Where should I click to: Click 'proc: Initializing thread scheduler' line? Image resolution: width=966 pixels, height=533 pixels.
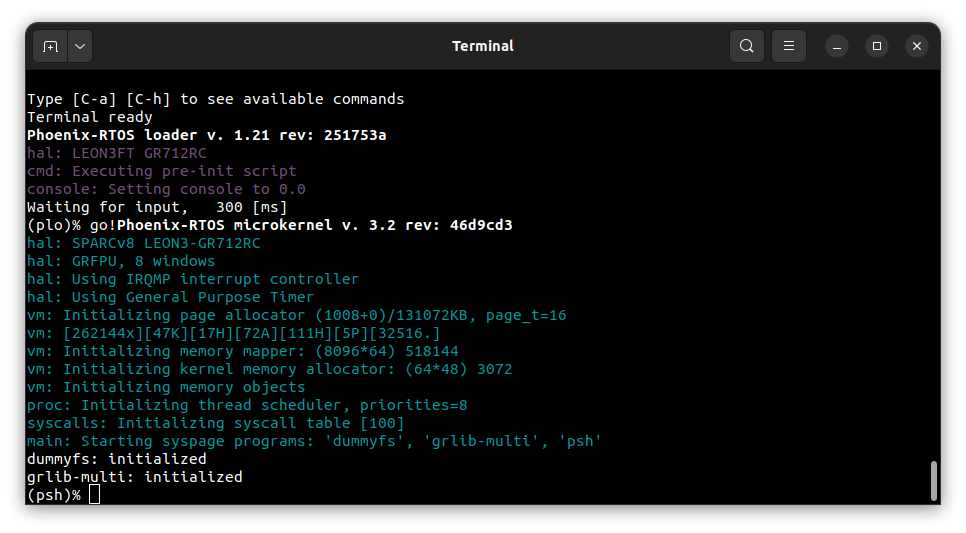247,405
